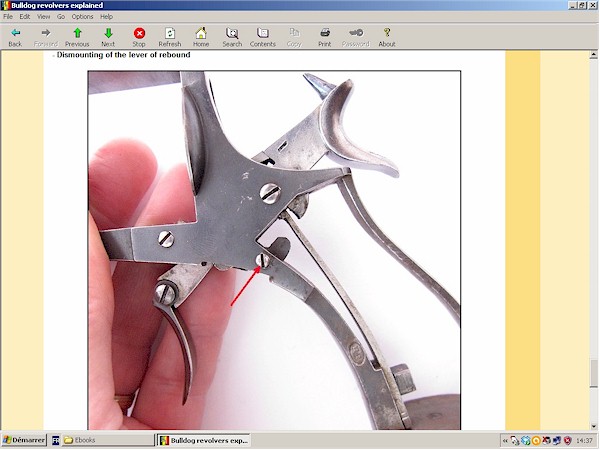600x450 pixels.
Task: Click the vertical scrollbar thumb
Action: 593,373
